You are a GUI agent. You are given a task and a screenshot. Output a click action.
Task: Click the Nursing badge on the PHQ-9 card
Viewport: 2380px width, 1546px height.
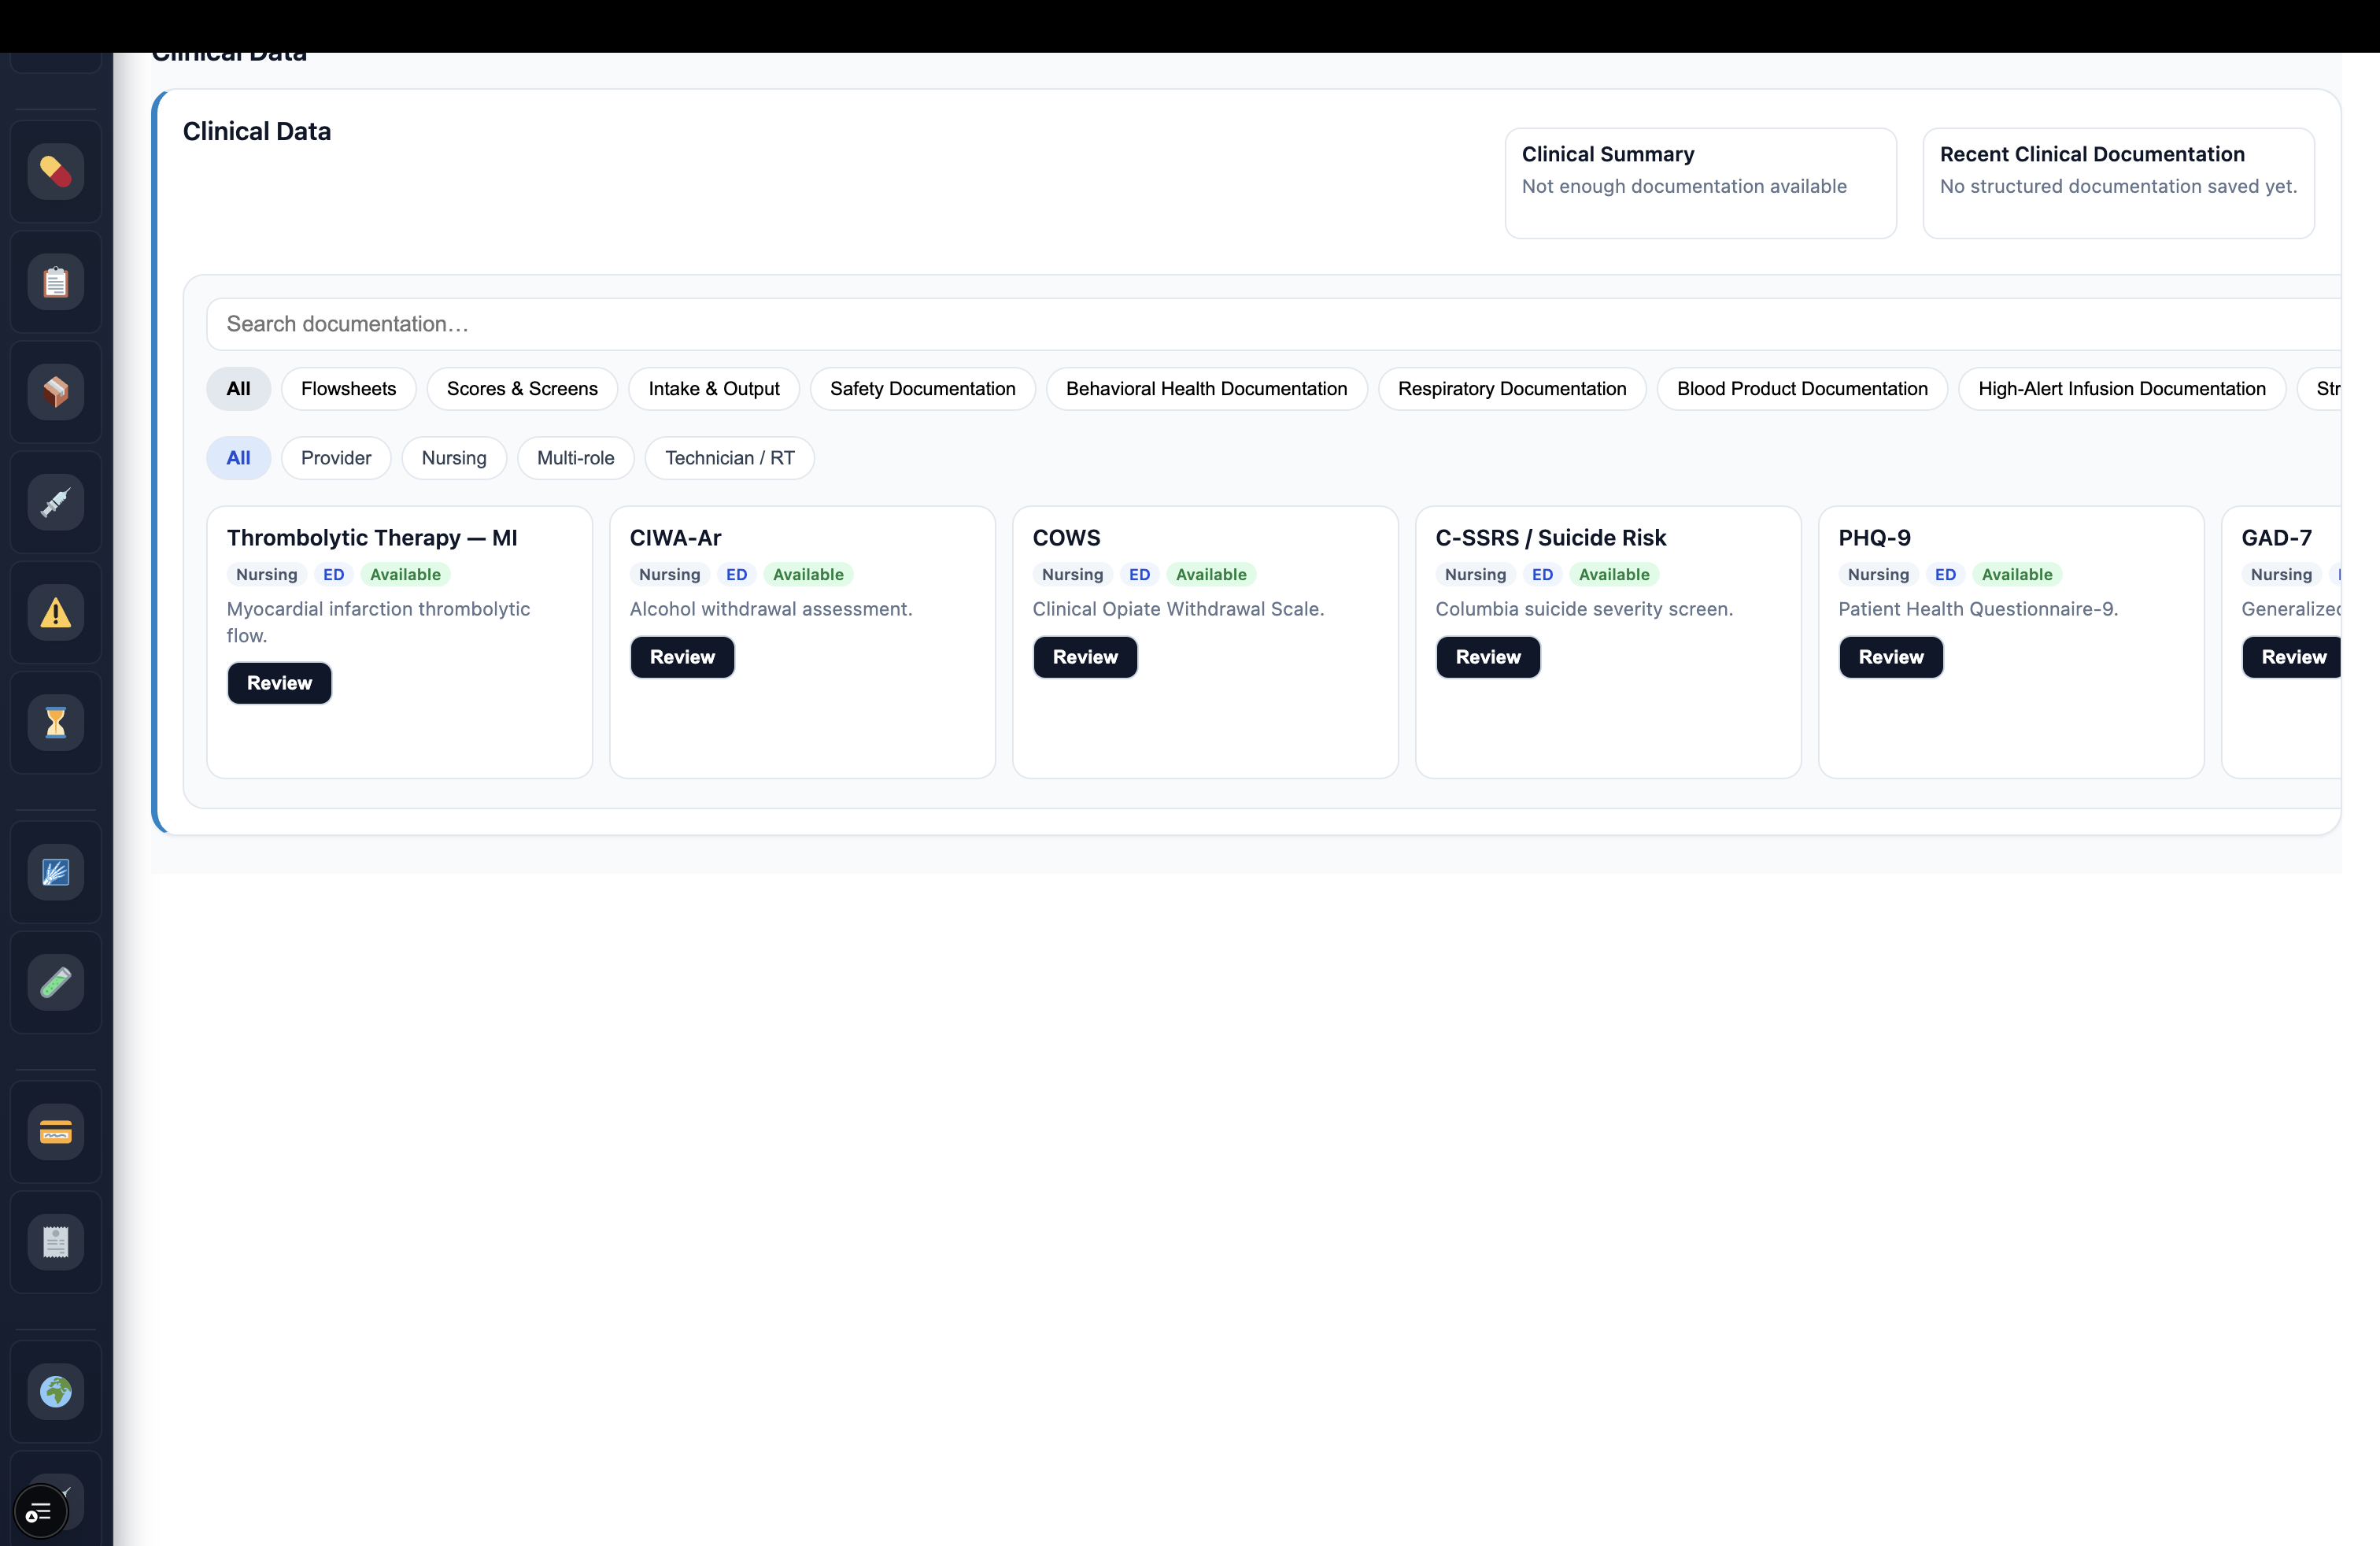(x=1878, y=575)
